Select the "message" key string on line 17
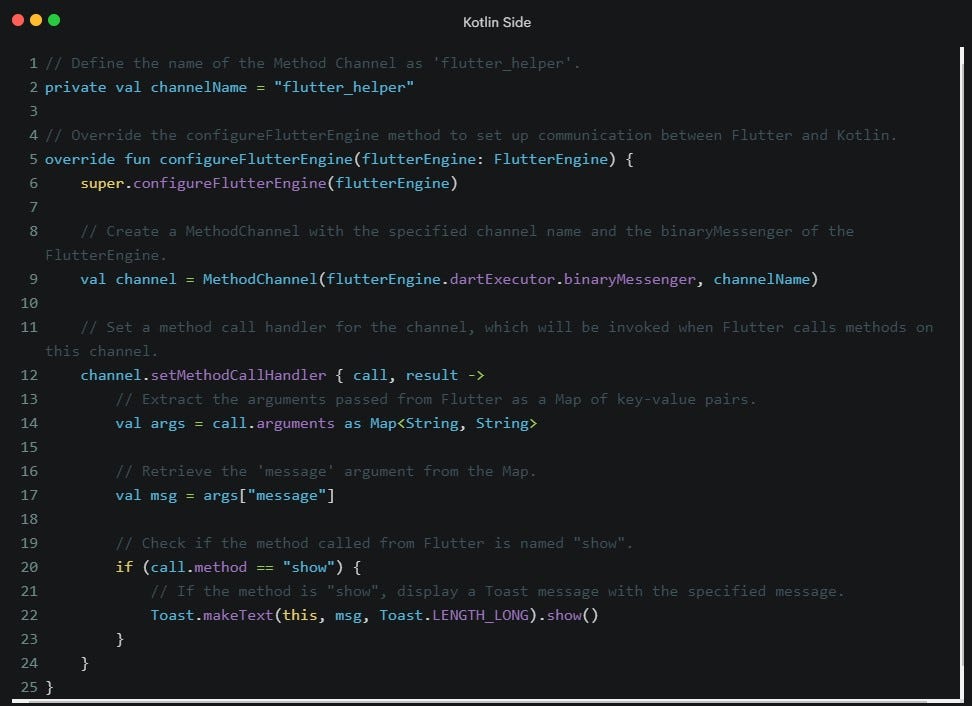 pyautogui.click(x=288, y=495)
